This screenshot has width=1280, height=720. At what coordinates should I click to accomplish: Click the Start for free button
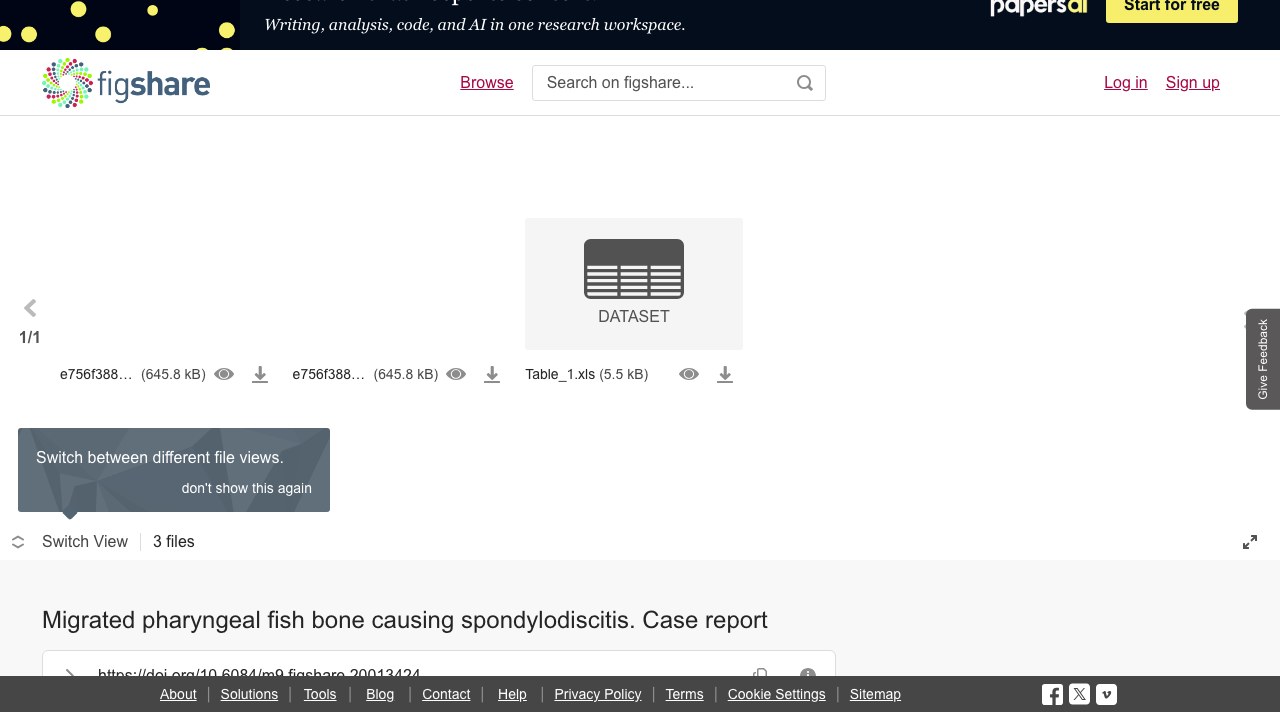pyautogui.click(x=1172, y=8)
